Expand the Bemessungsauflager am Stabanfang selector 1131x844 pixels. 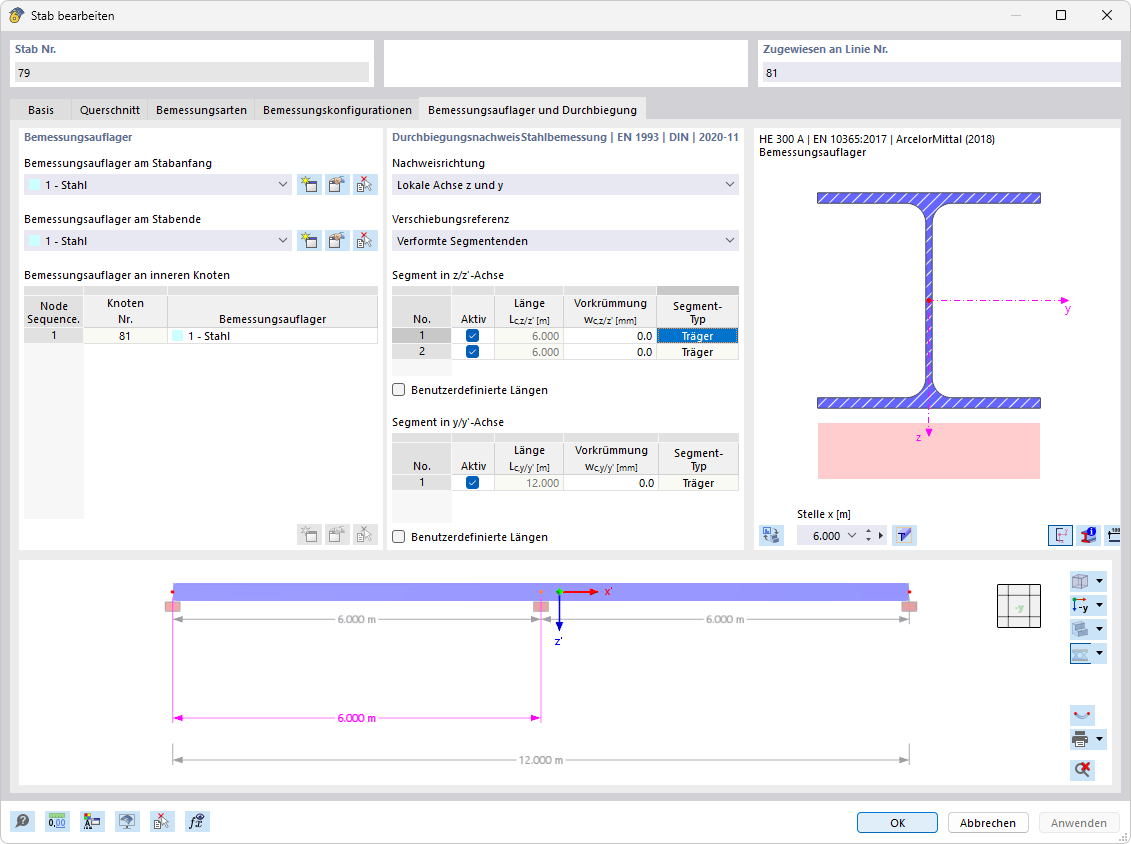[x=280, y=184]
